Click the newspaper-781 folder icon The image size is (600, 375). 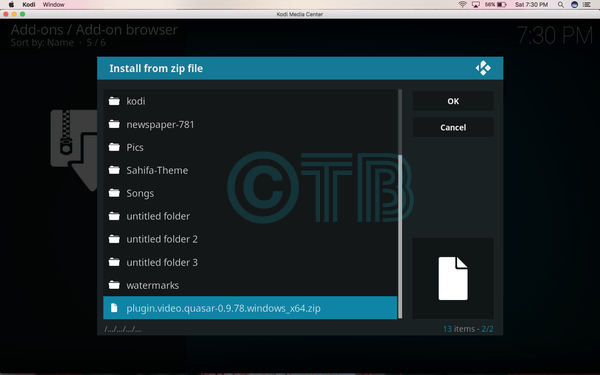coord(114,124)
